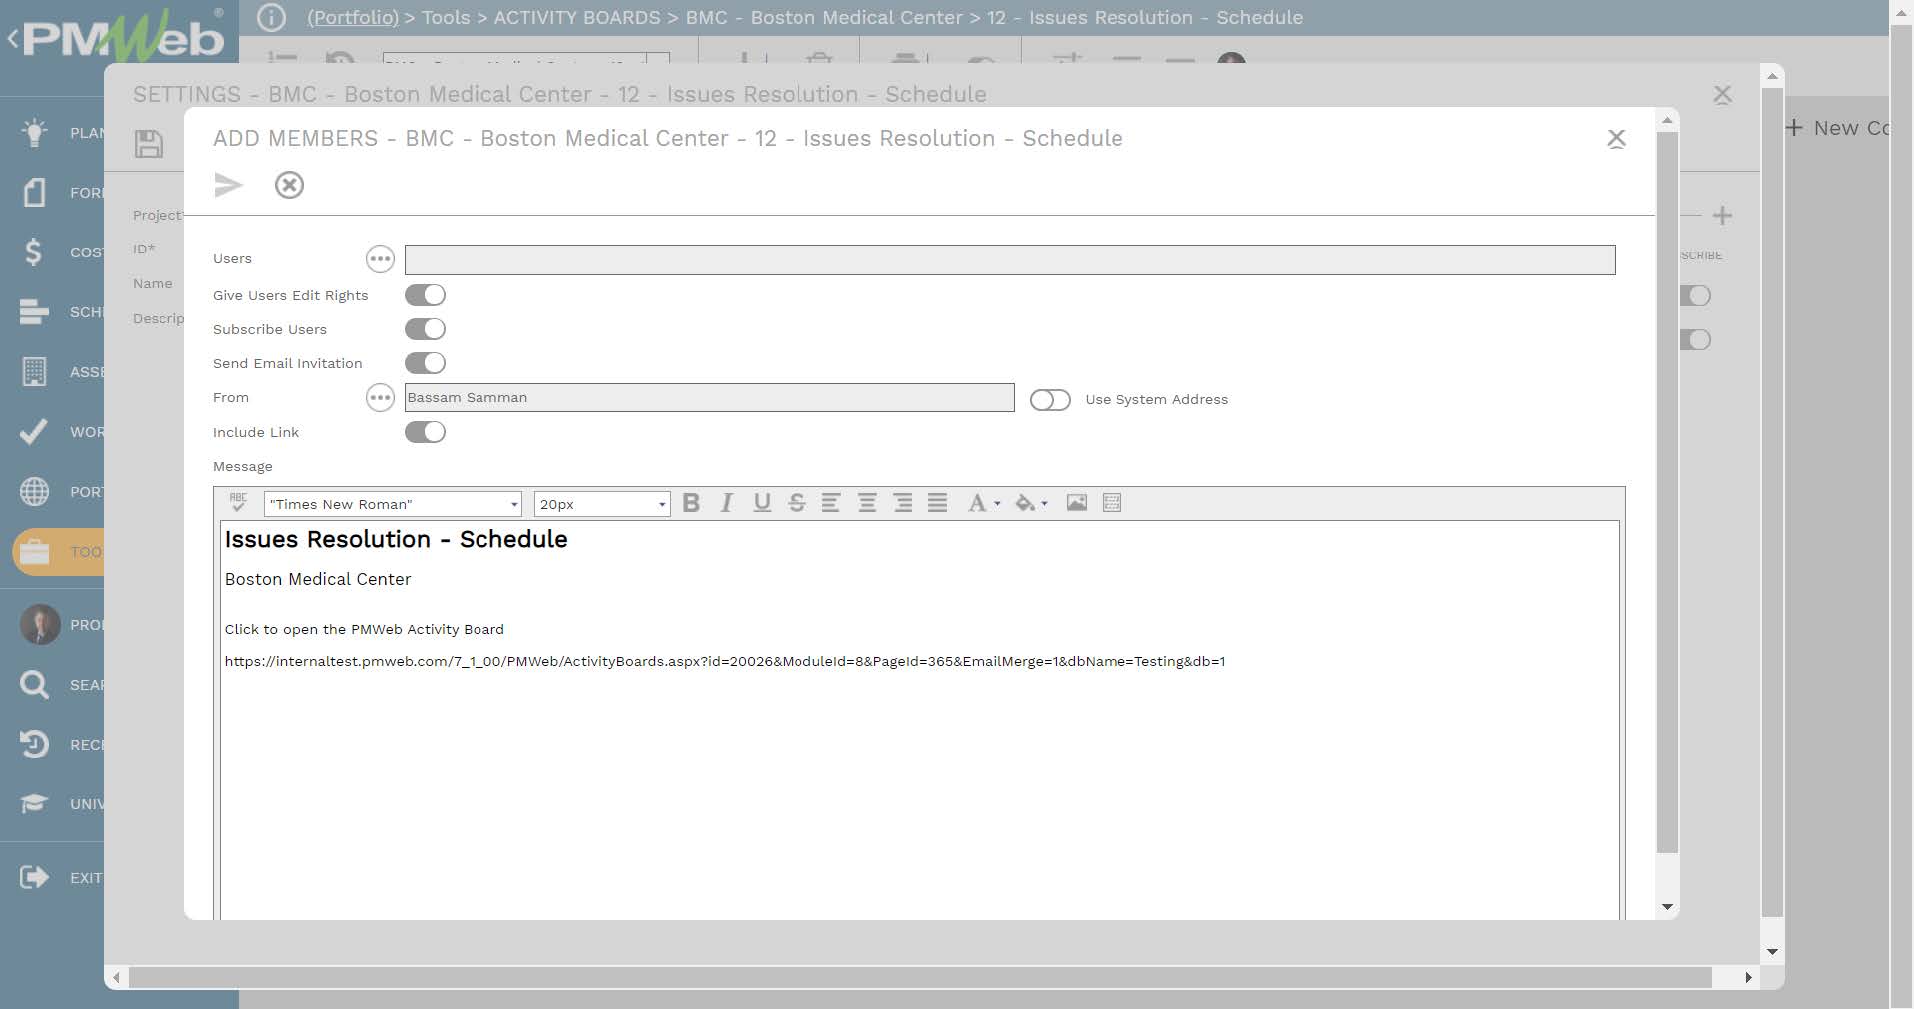Click the New column button
The height and width of the screenshot is (1009, 1914).
coord(1838,128)
